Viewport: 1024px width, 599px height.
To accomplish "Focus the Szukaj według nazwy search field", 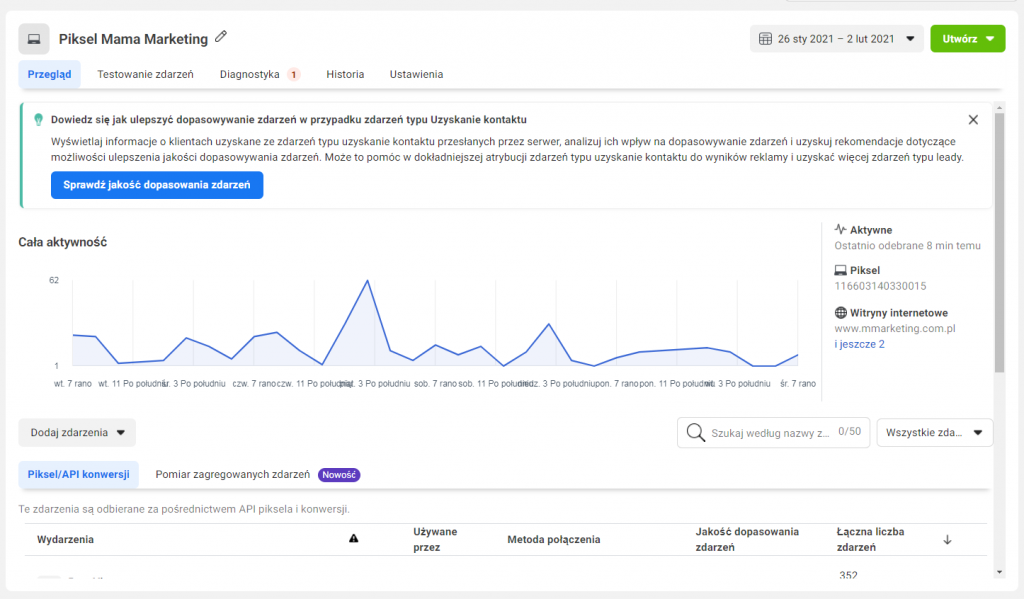I will click(773, 432).
